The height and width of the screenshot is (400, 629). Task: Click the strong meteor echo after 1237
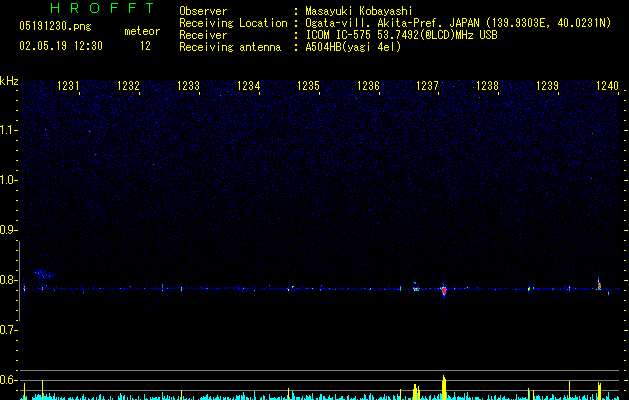(444, 289)
